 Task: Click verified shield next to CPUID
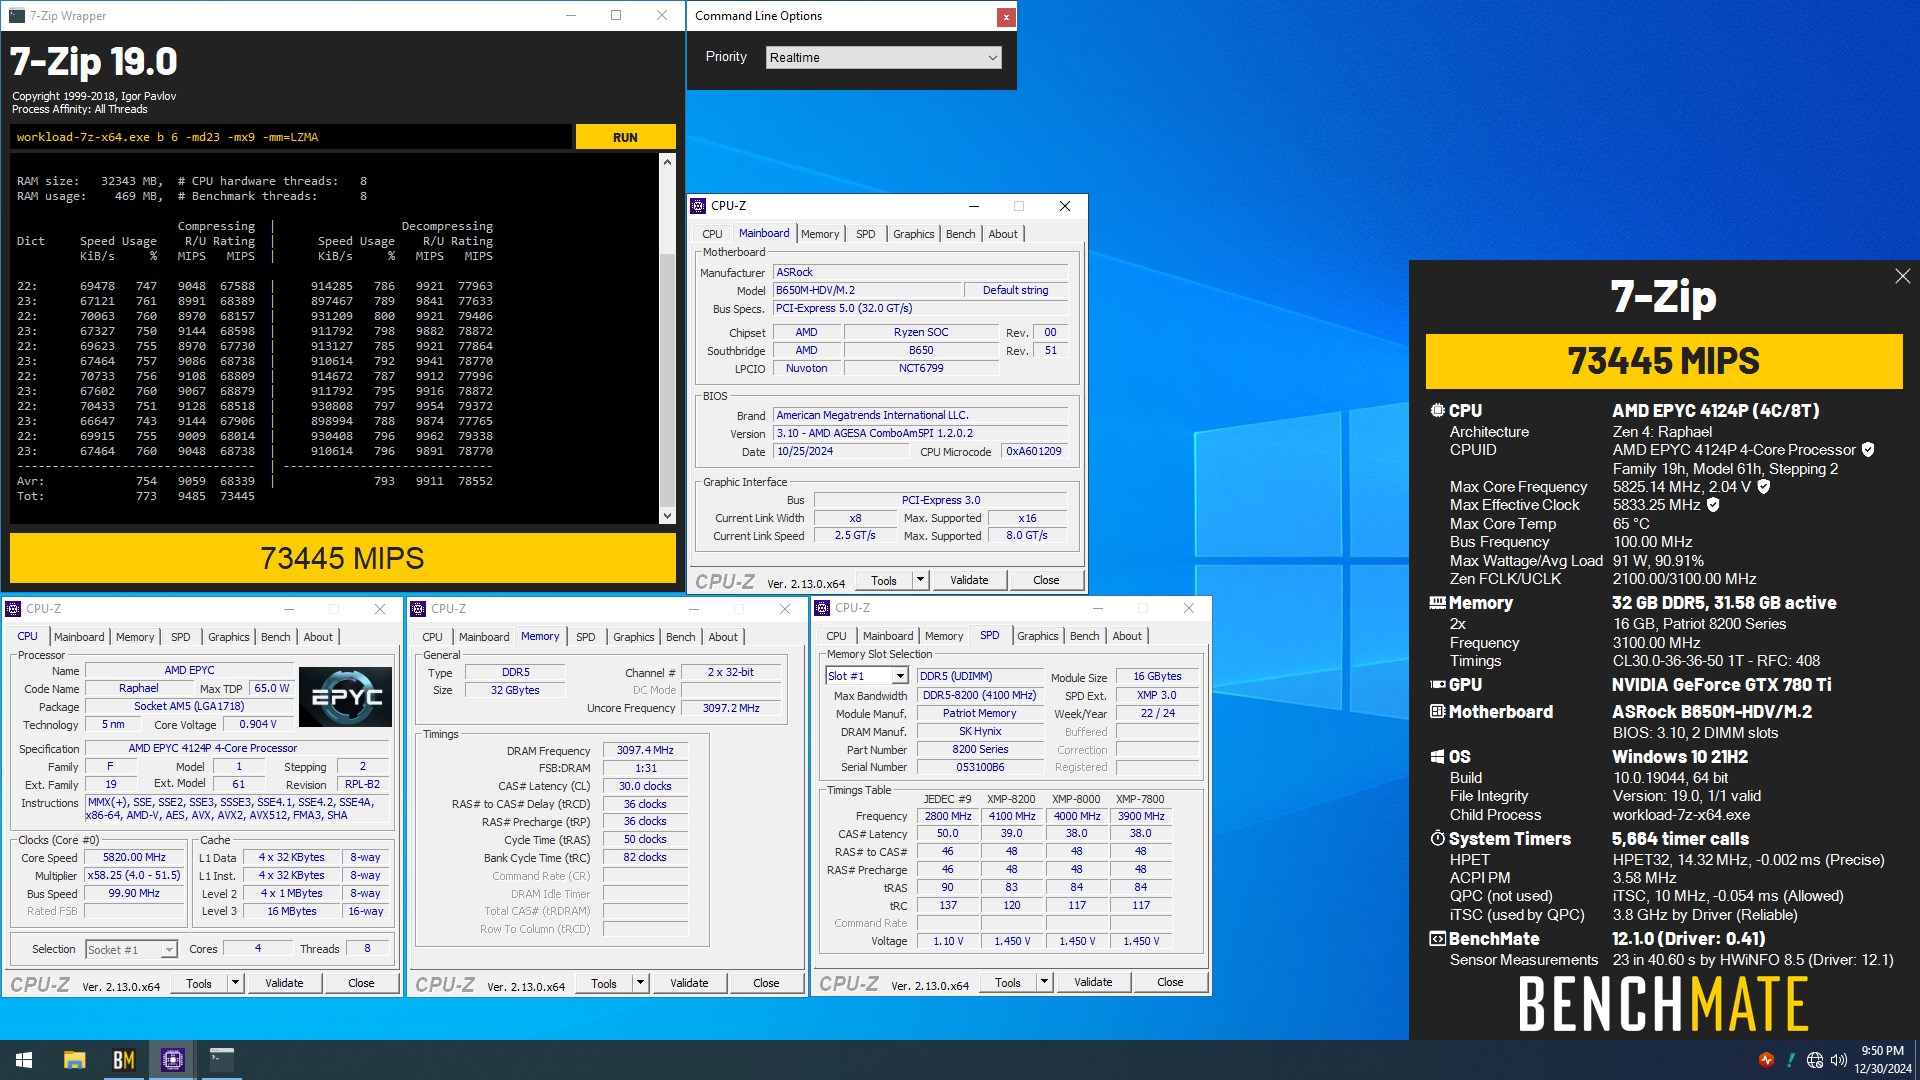tap(1868, 450)
